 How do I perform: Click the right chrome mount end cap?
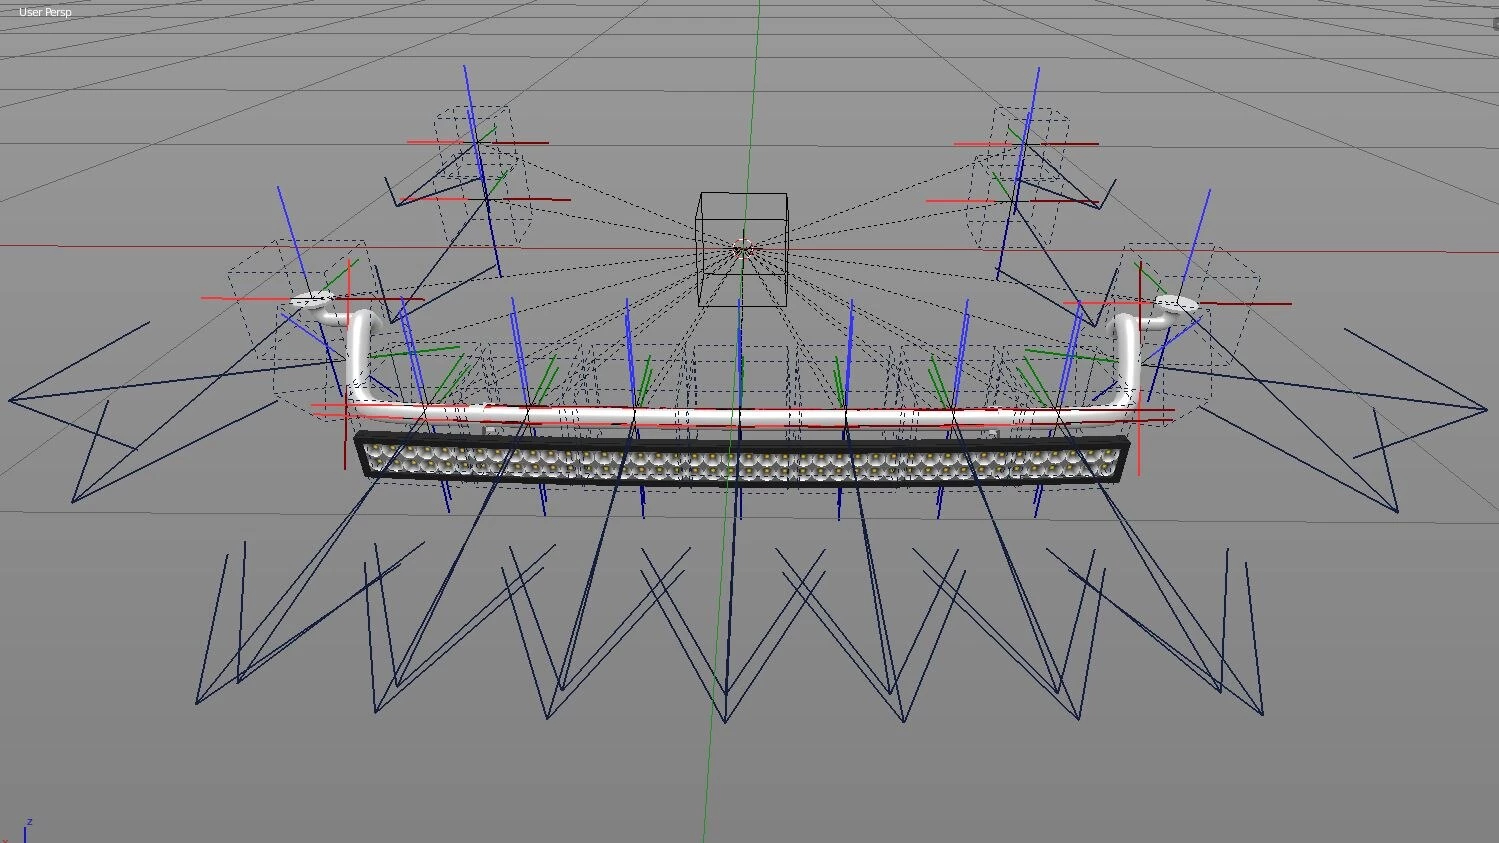point(1176,303)
